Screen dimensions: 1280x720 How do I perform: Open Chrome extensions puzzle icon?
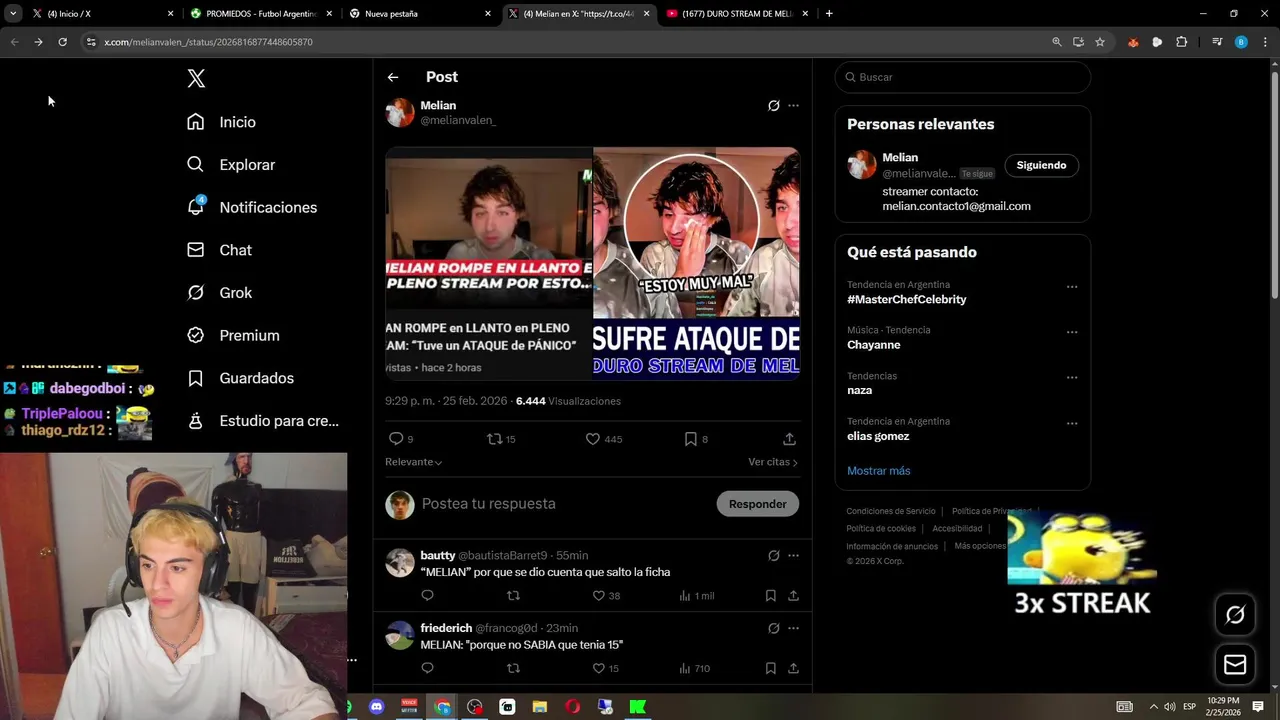pos(1182,42)
